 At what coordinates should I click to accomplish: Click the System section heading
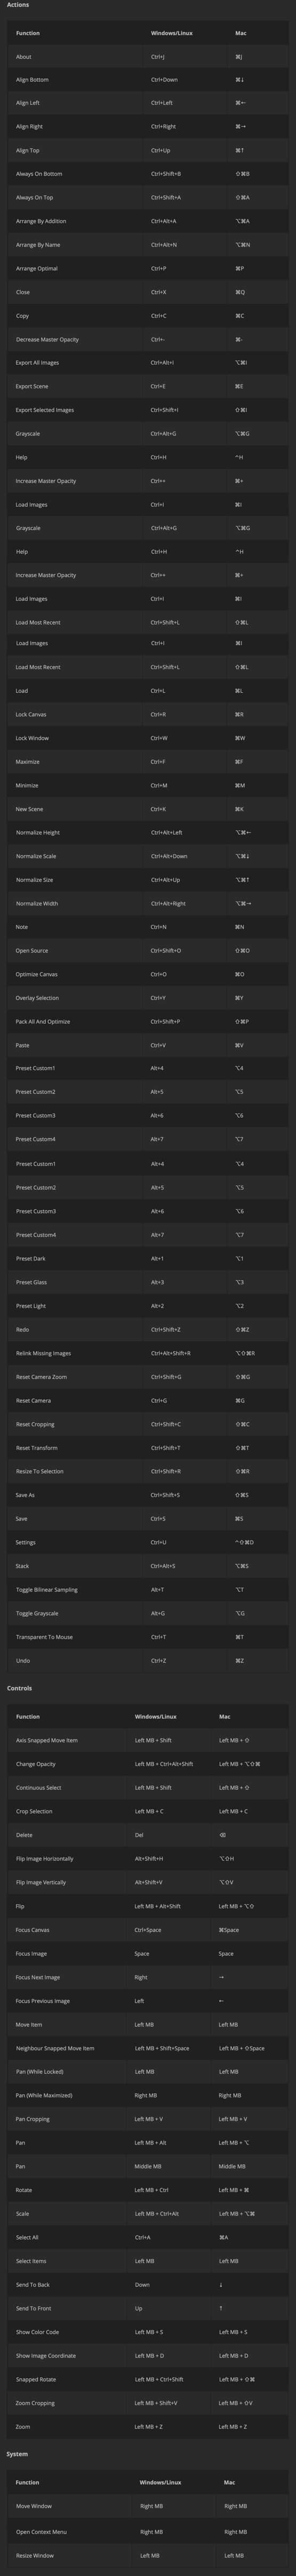point(17,2454)
